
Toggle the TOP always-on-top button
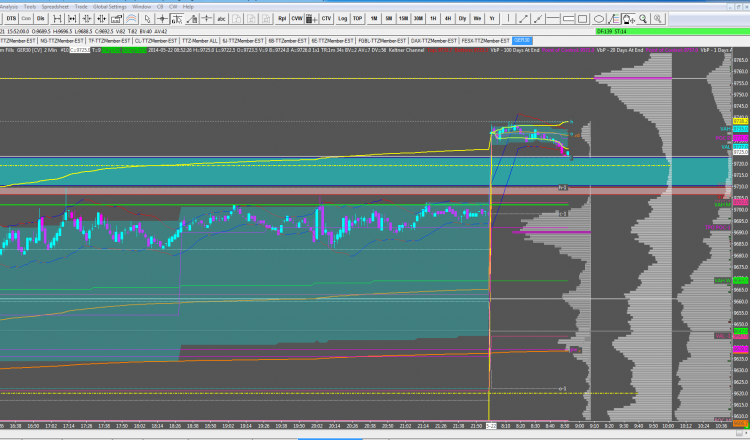click(x=357, y=19)
